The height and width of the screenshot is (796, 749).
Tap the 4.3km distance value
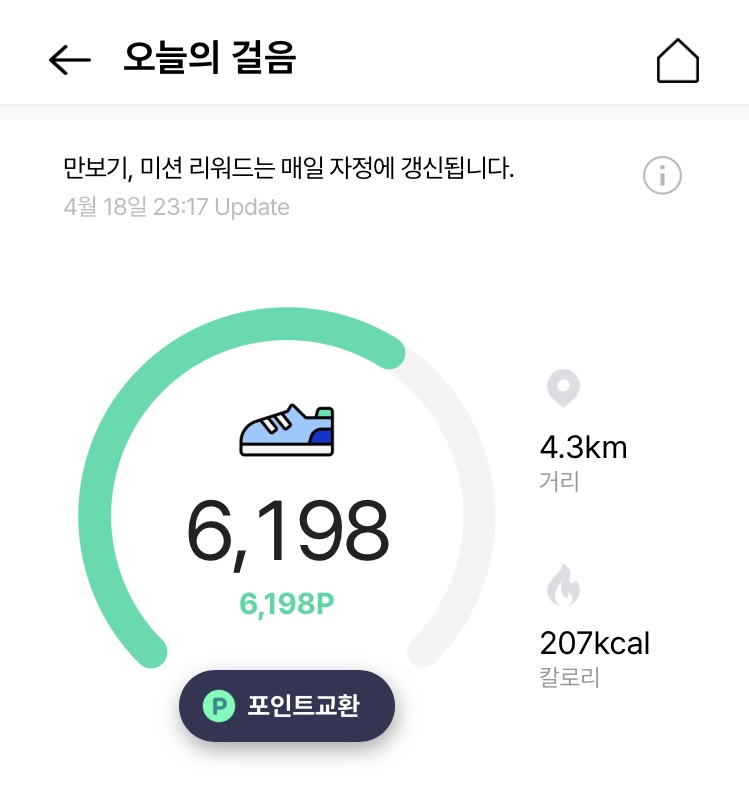pyautogui.click(x=583, y=446)
